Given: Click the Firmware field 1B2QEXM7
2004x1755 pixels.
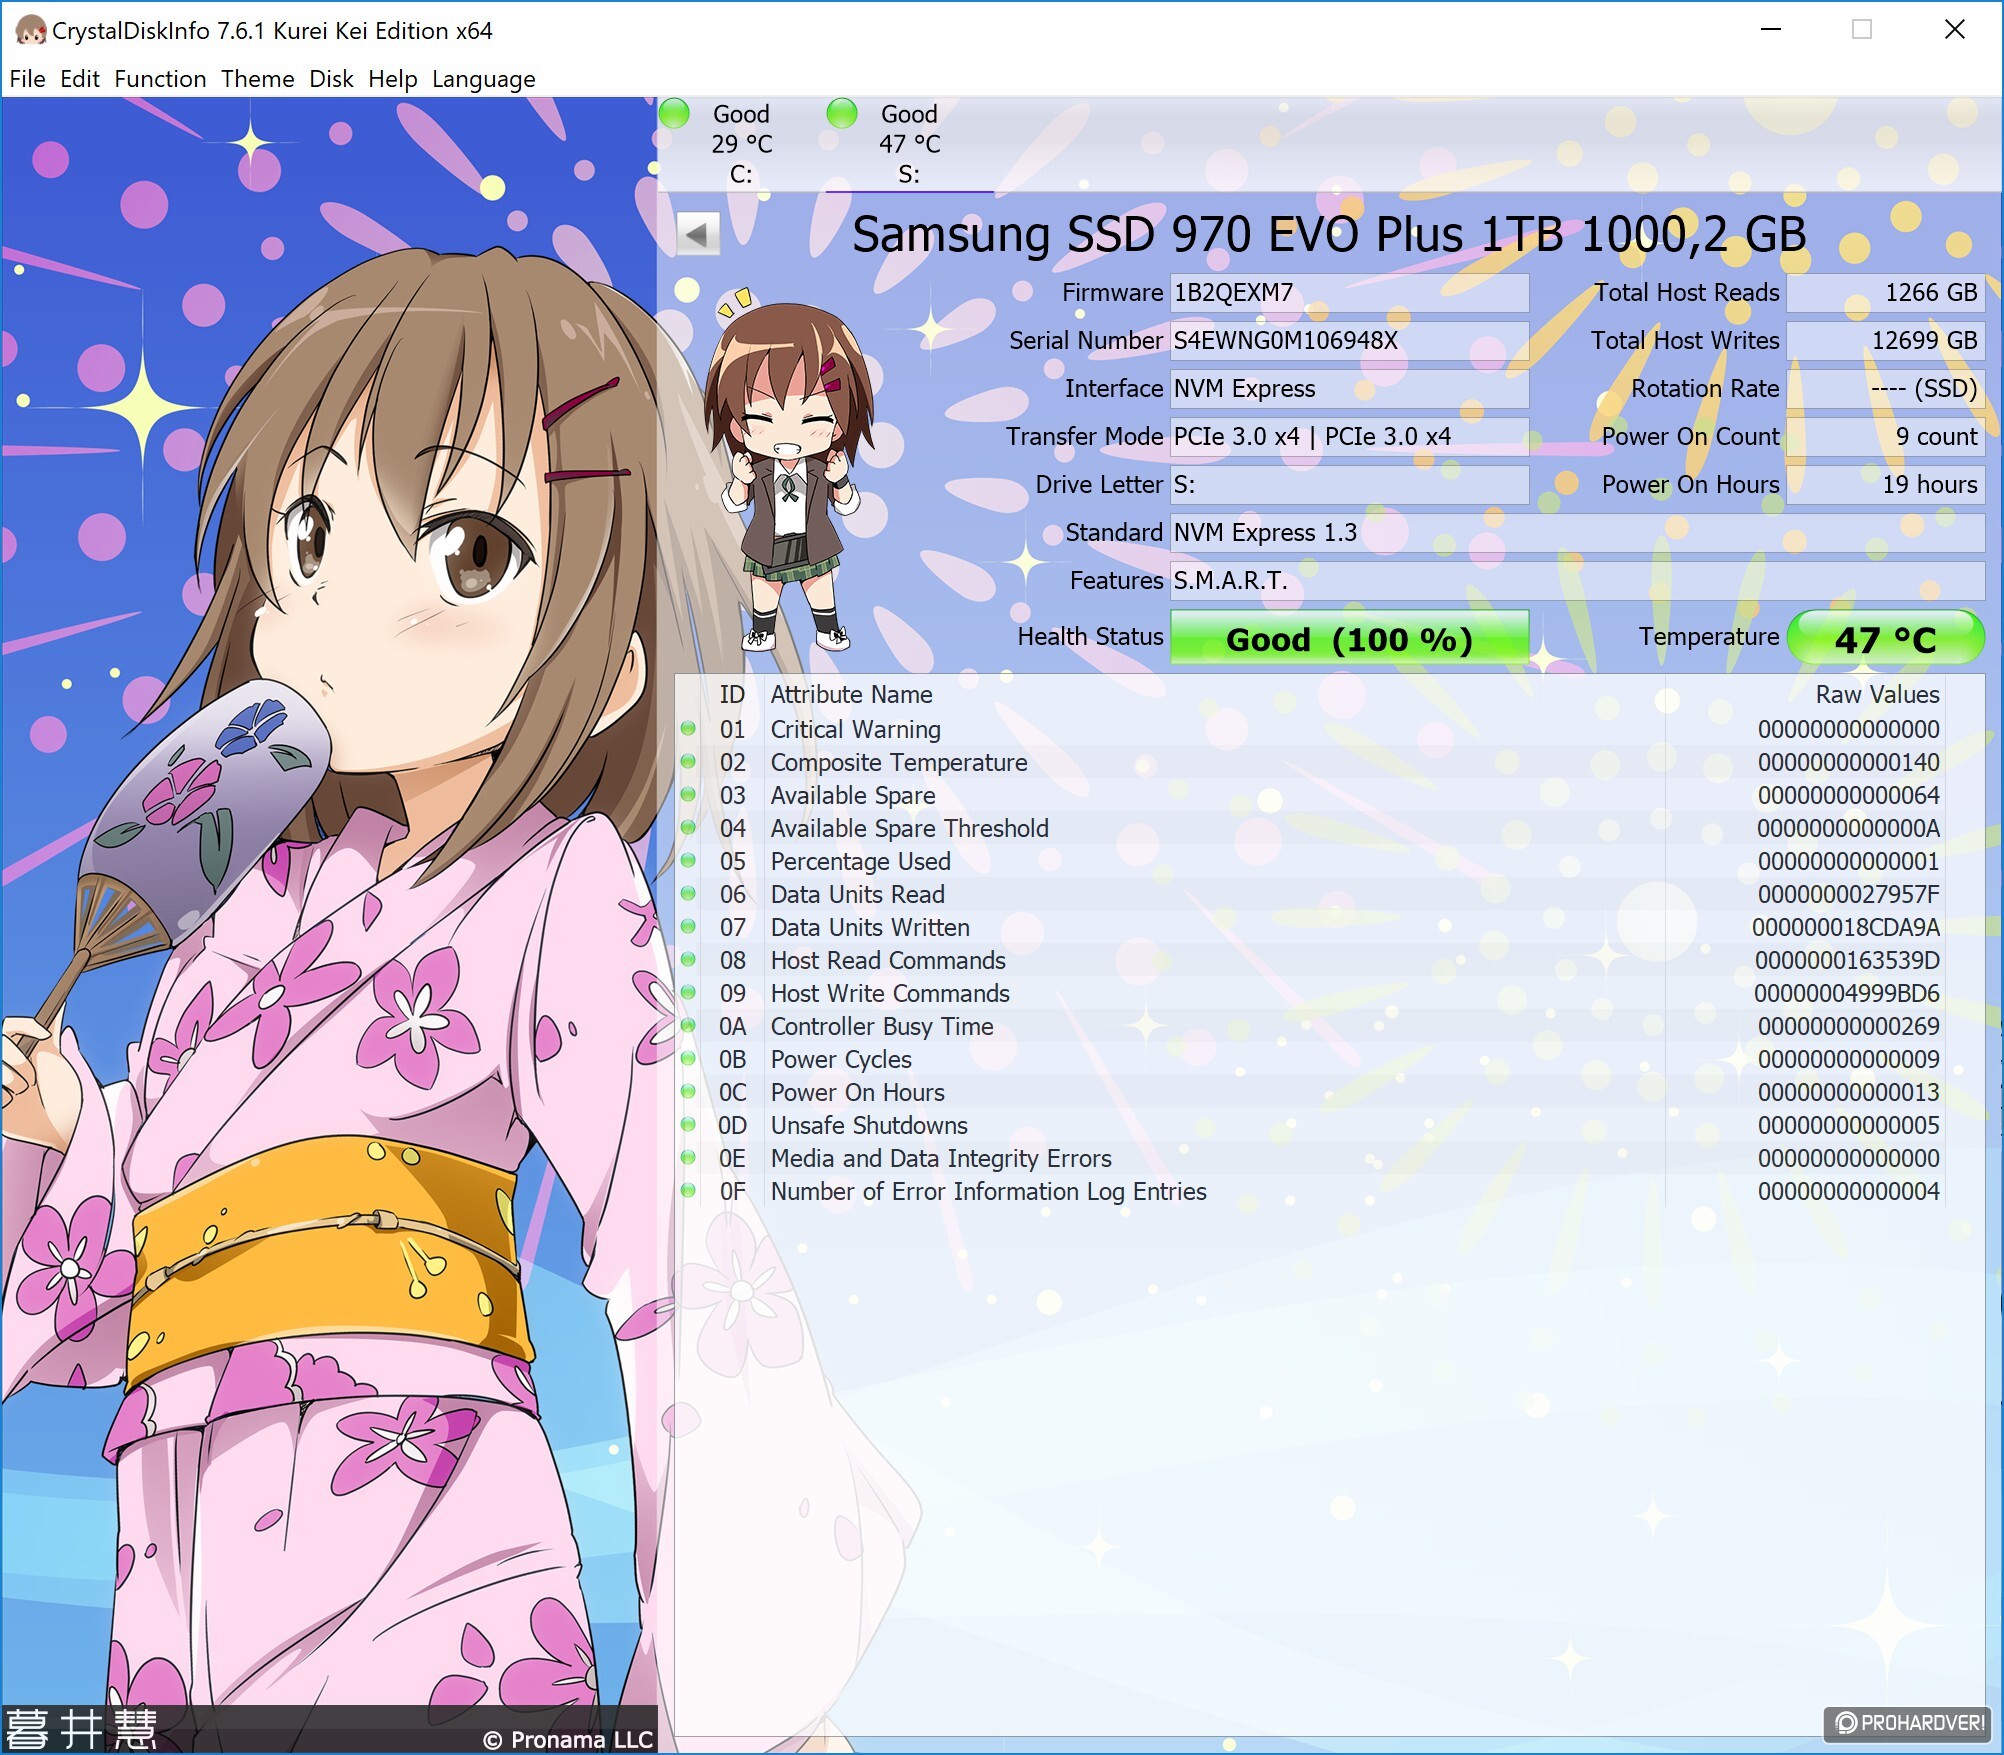Looking at the screenshot, I should coord(1349,293).
